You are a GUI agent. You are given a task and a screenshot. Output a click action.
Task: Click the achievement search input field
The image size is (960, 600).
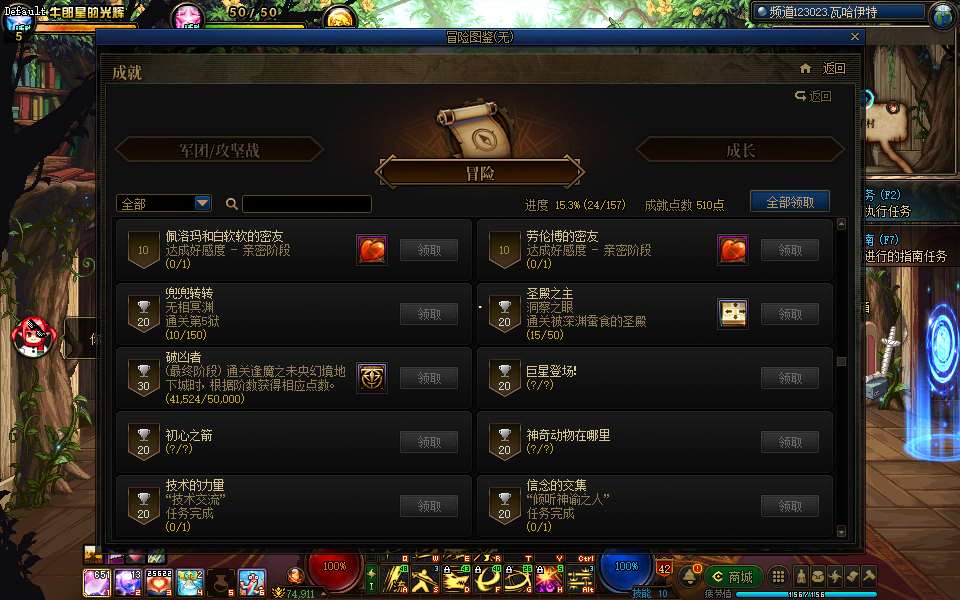[x=307, y=204]
